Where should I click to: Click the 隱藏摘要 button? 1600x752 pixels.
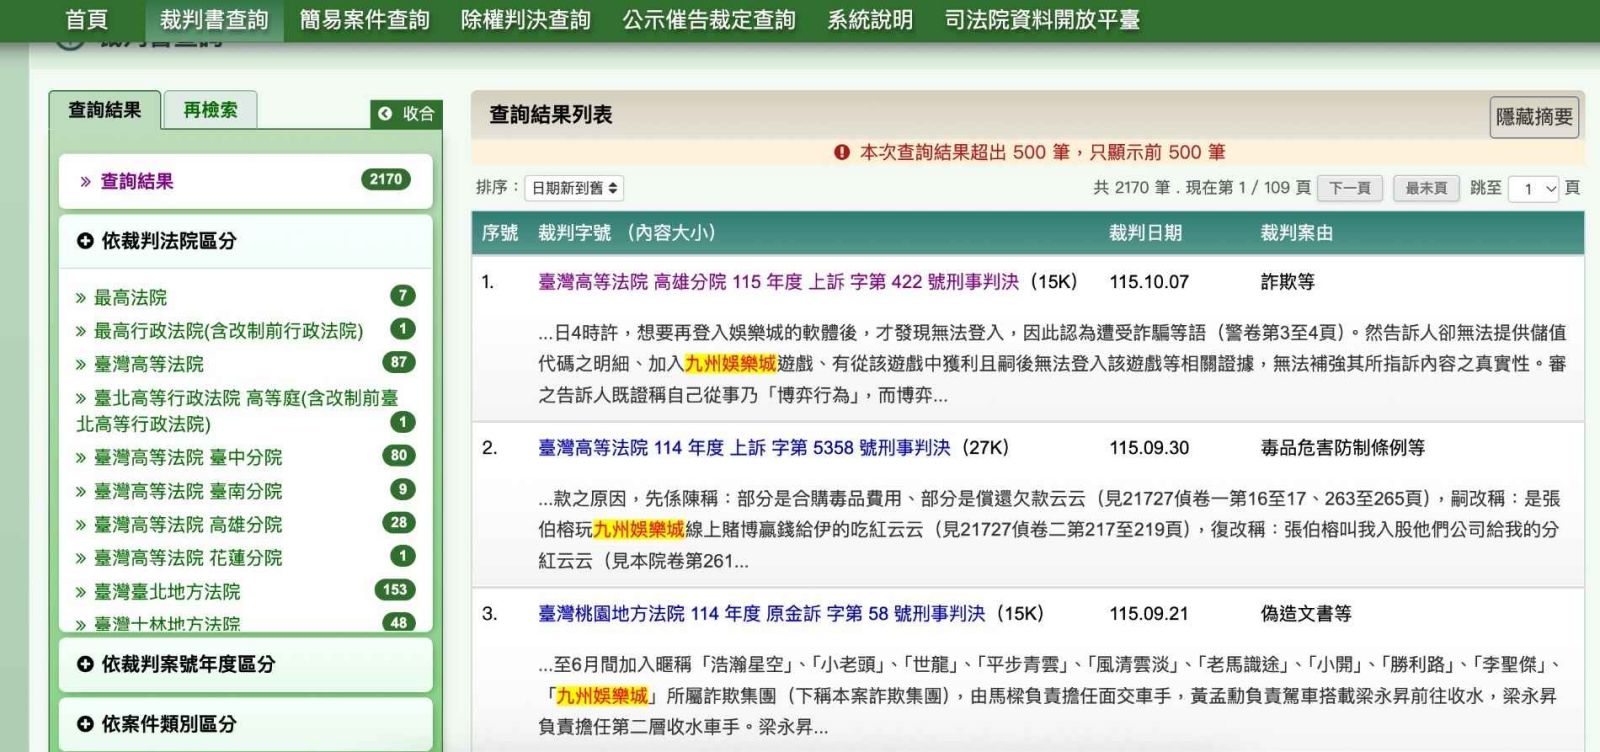tap(1534, 117)
